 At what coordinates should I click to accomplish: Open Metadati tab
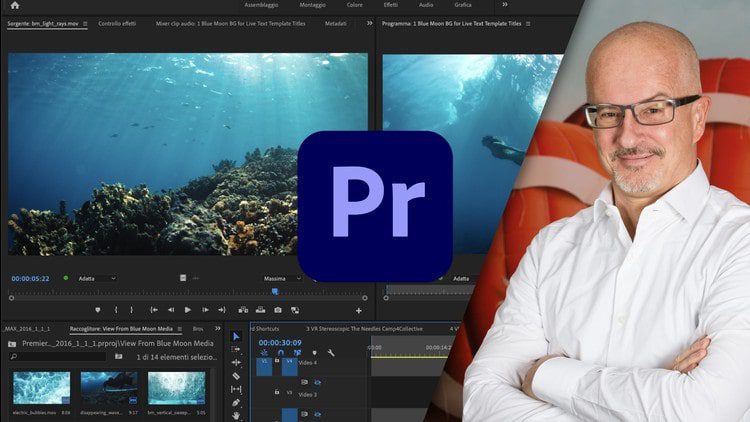click(x=336, y=23)
